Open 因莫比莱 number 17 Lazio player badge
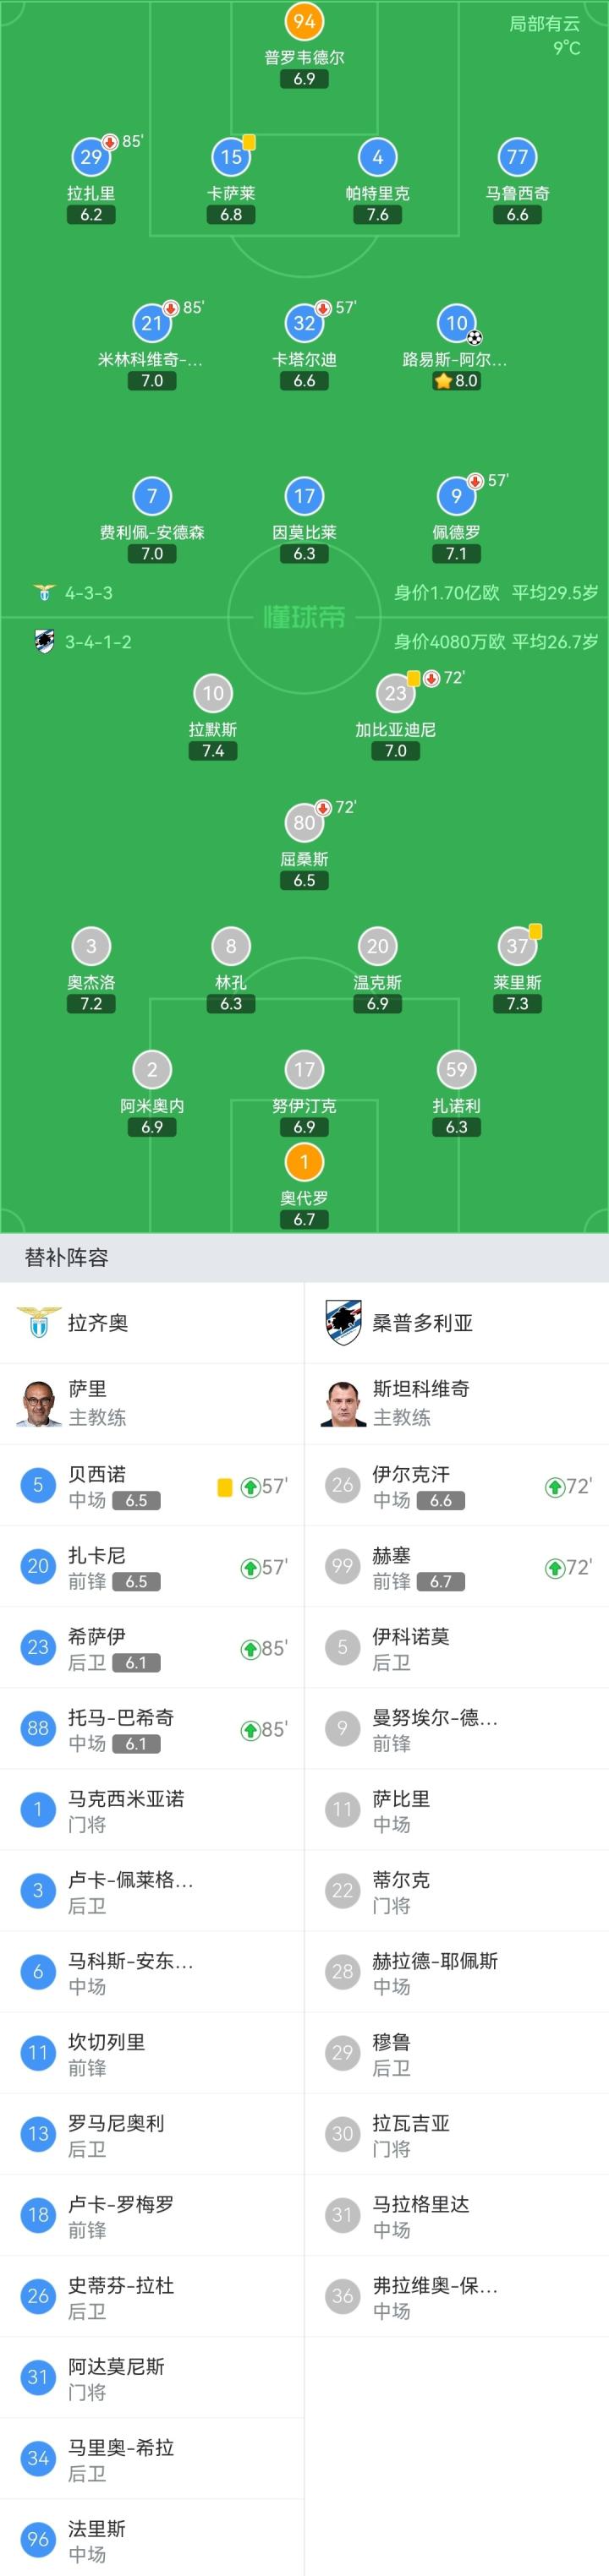Image resolution: width=609 pixels, height=2576 pixels. pyautogui.click(x=304, y=496)
